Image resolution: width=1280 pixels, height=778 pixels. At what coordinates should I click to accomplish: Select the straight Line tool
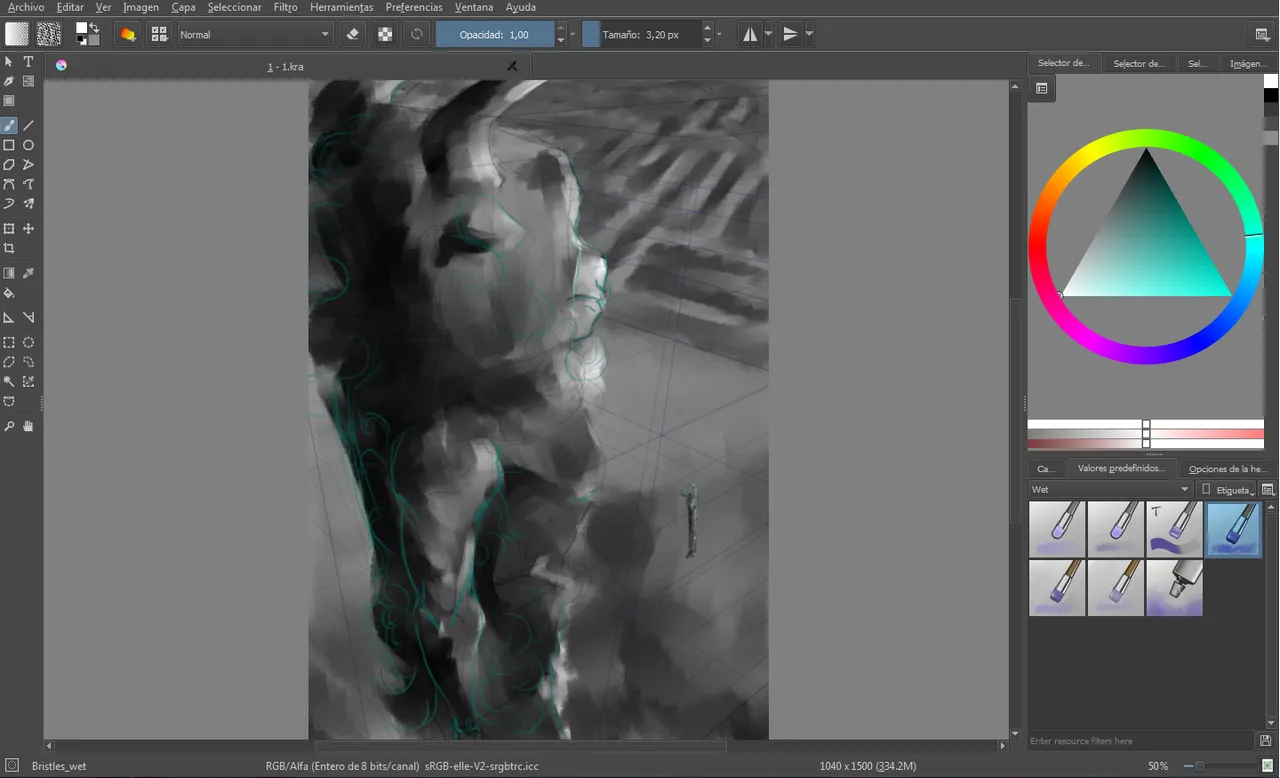point(28,126)
